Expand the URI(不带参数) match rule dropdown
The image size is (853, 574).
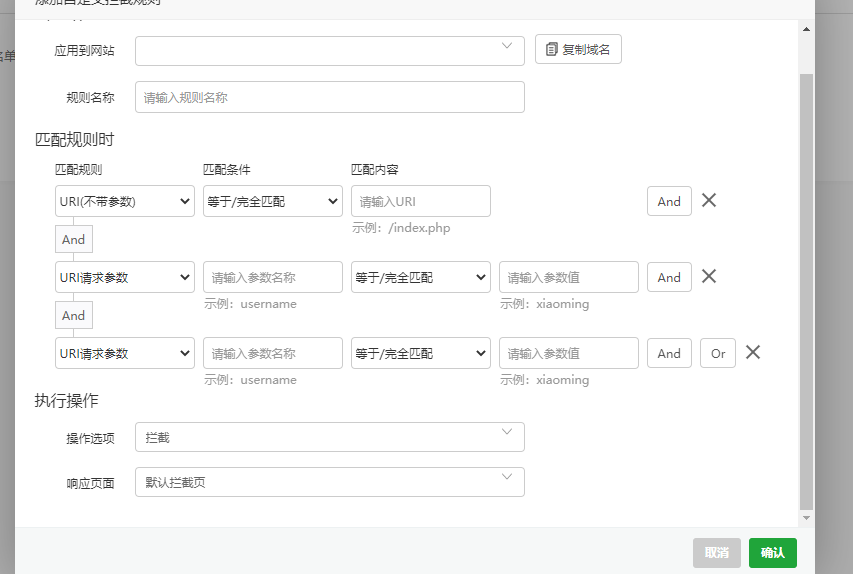coord(125,201)
